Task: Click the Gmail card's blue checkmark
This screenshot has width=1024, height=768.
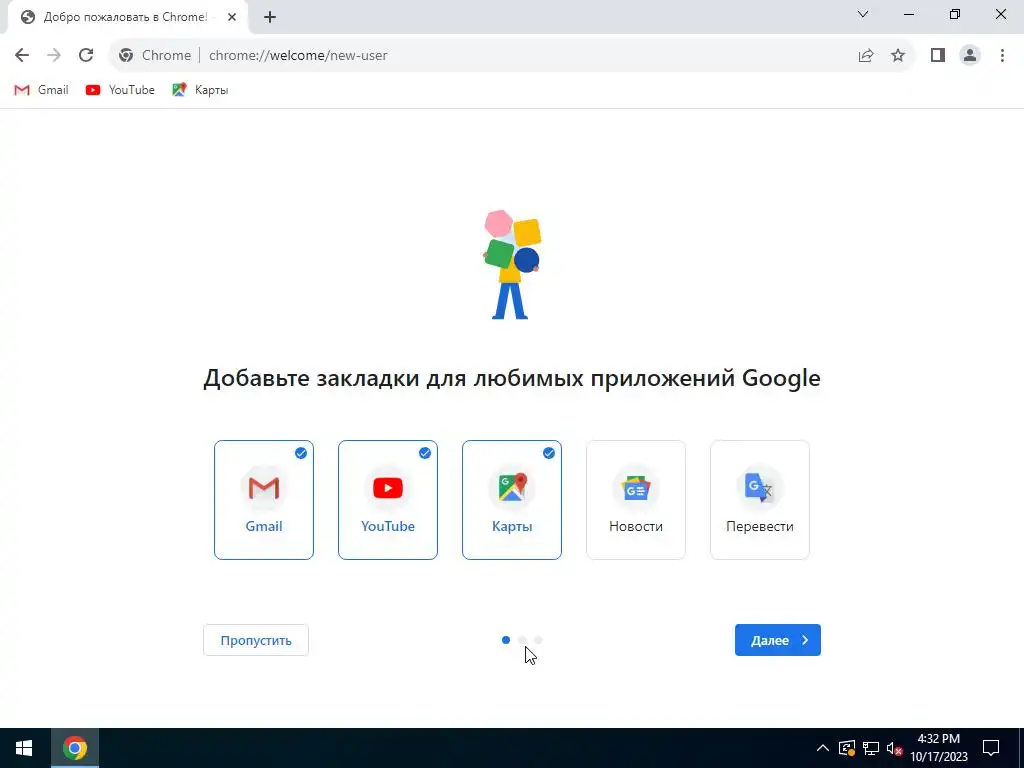Action: (x=301, y=453)
